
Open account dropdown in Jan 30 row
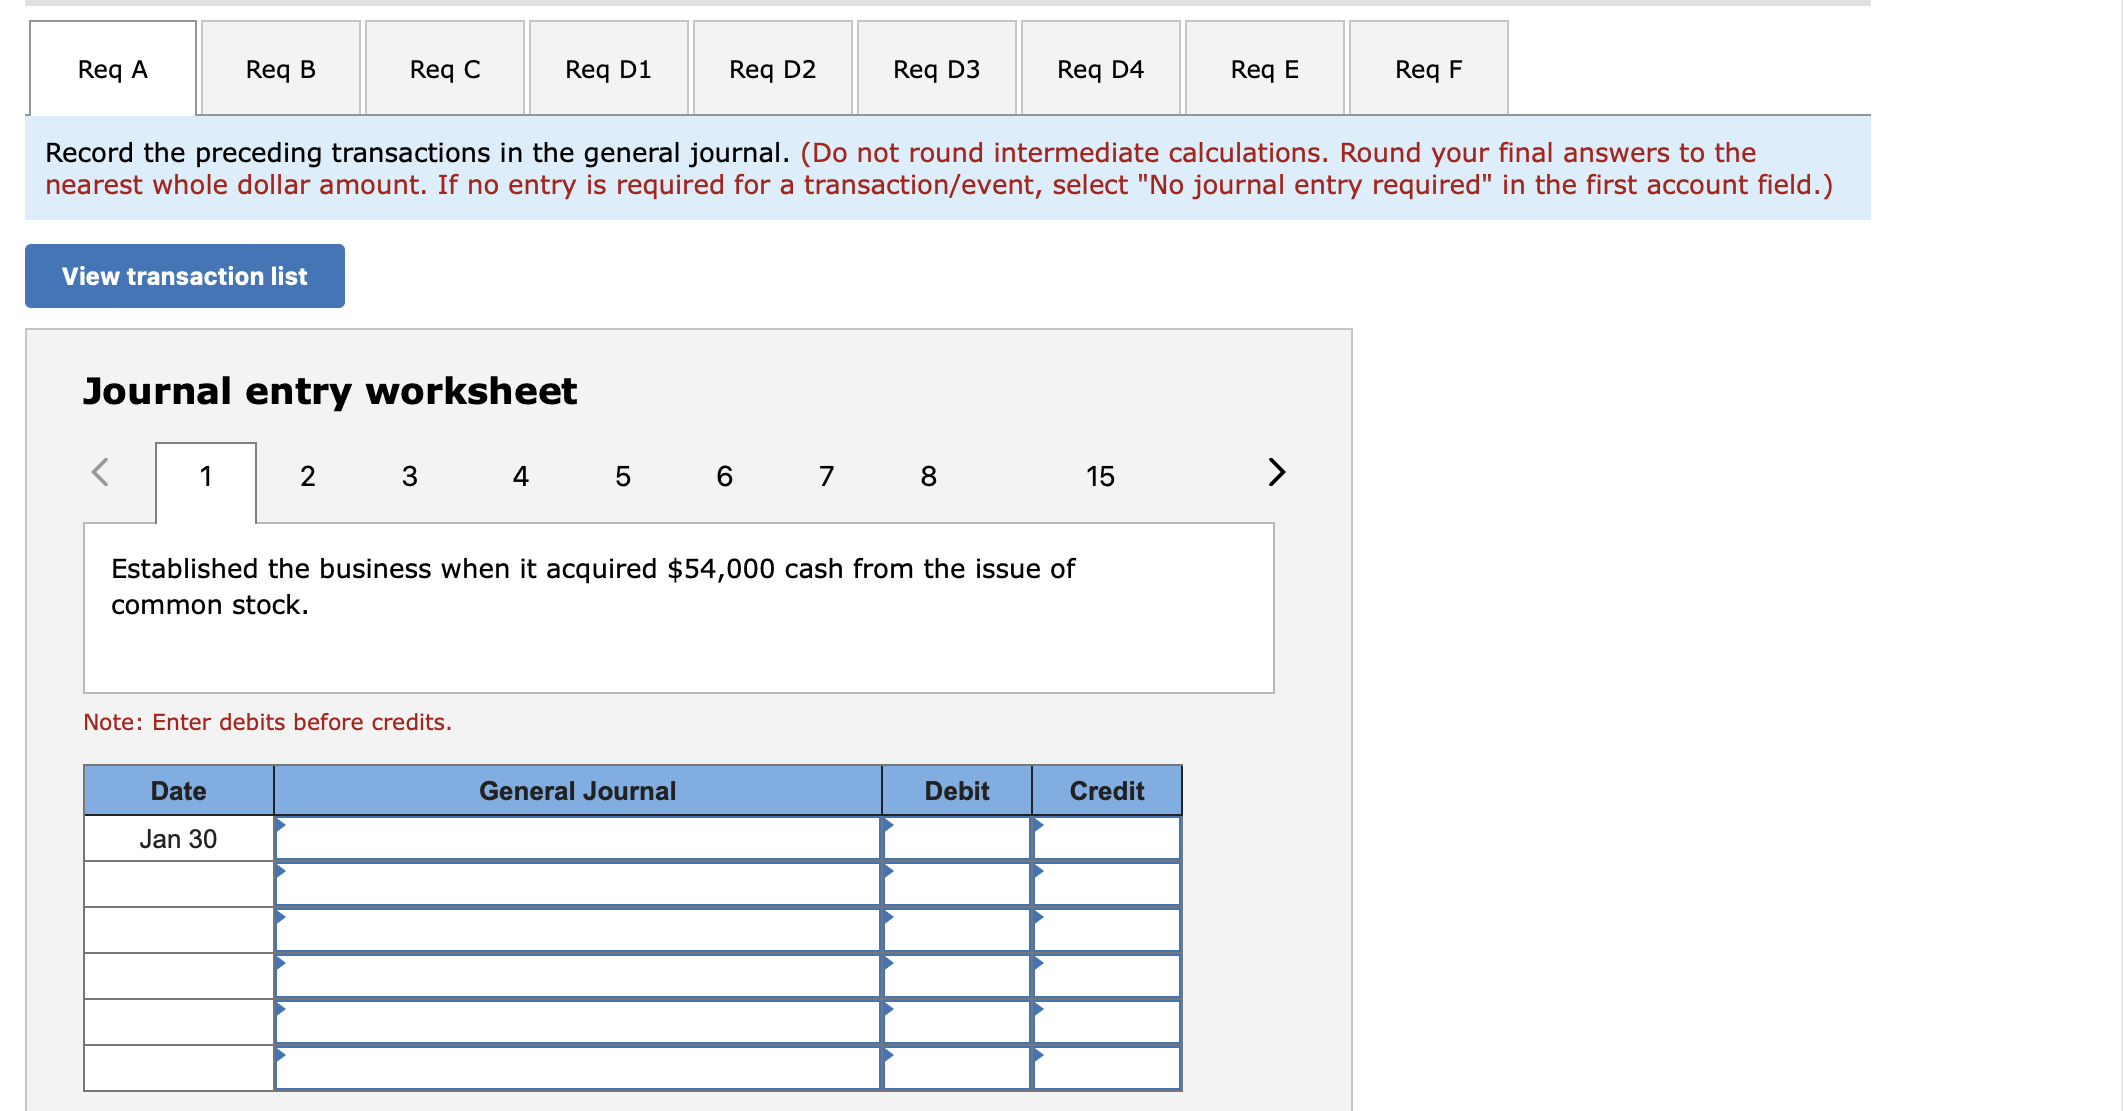[577, 839]
